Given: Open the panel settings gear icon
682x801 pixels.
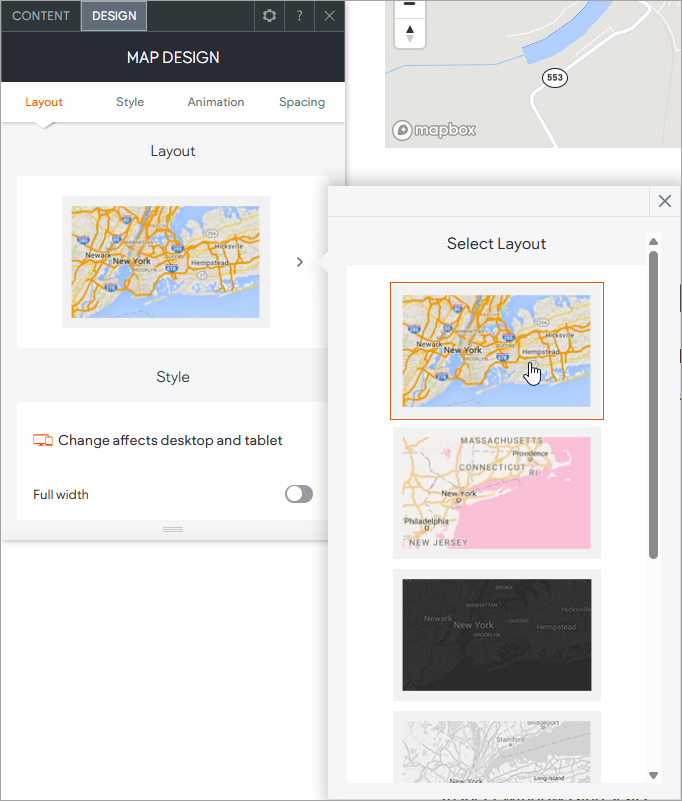Looking at the screenshot, I should [x=268, y=16].
